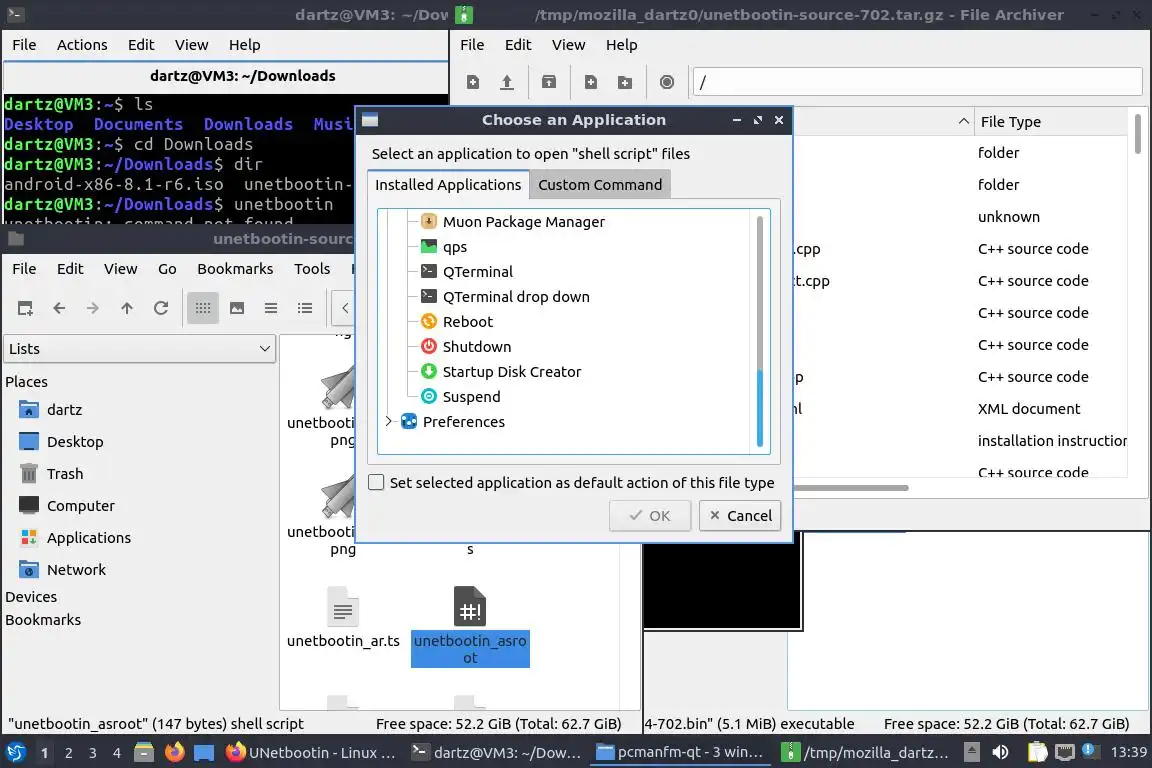The width and height of the screenshot is (1152, 768).
Task: Click the sort arrow beside File Type column
Action: point(964,122)
